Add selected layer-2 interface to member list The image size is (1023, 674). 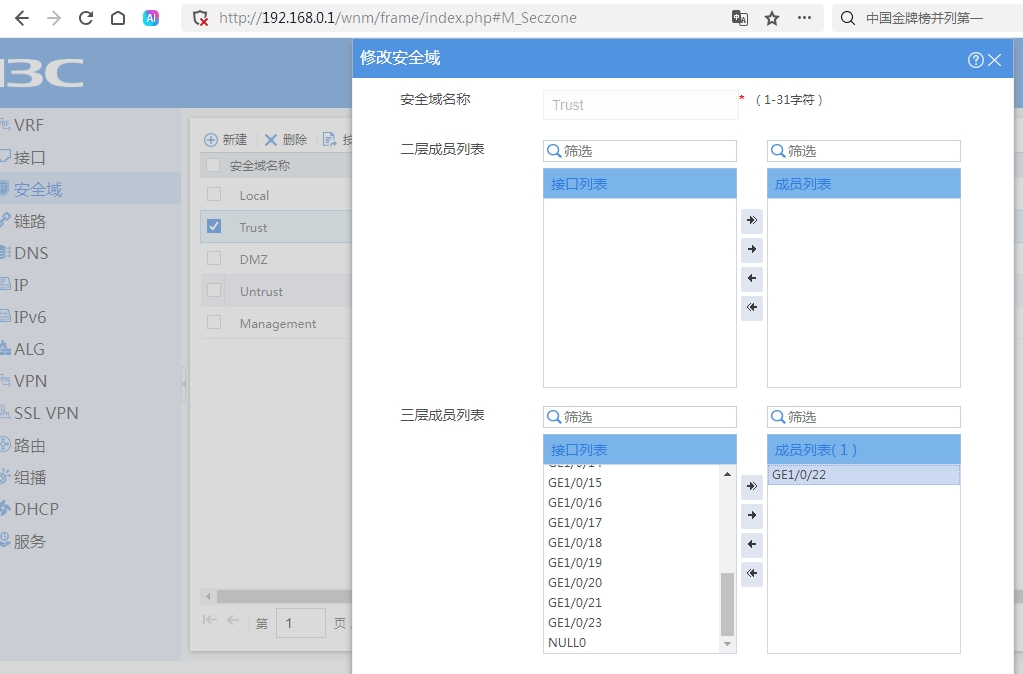coord(752,249)
